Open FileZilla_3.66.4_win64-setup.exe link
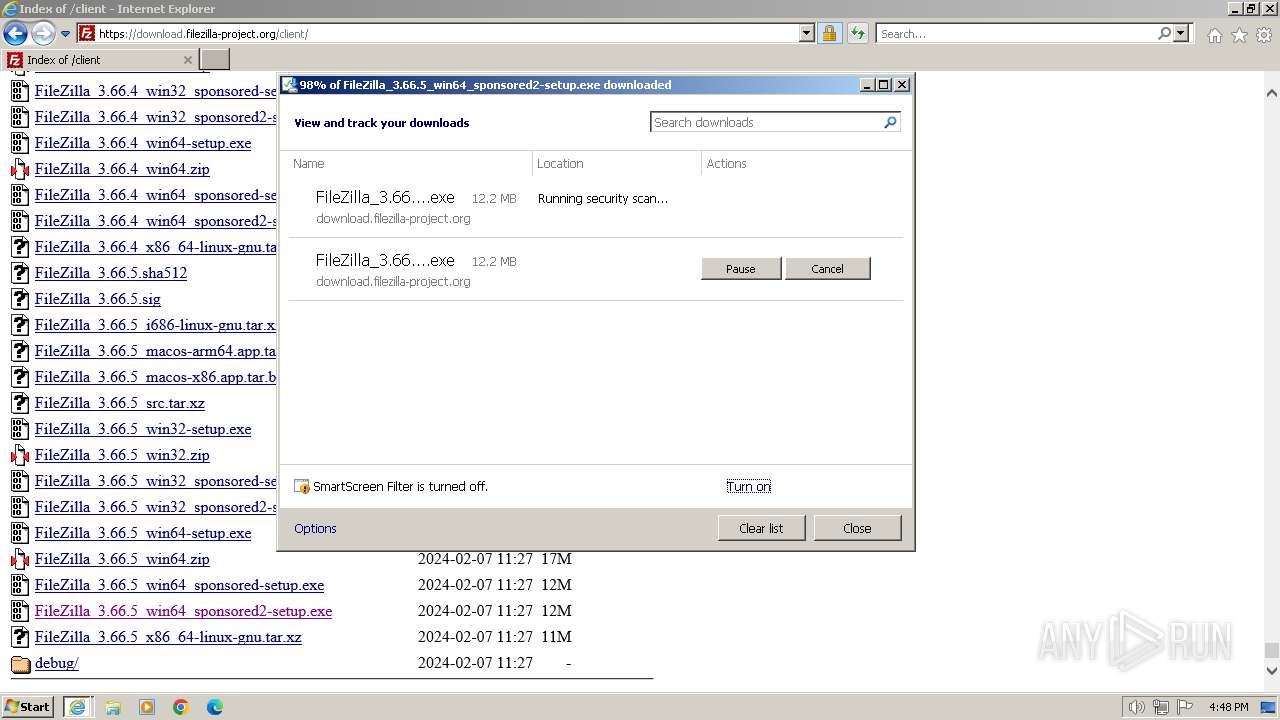Image resolution: width=1280 pixels, height=720 pixels. tap(143, 143)
